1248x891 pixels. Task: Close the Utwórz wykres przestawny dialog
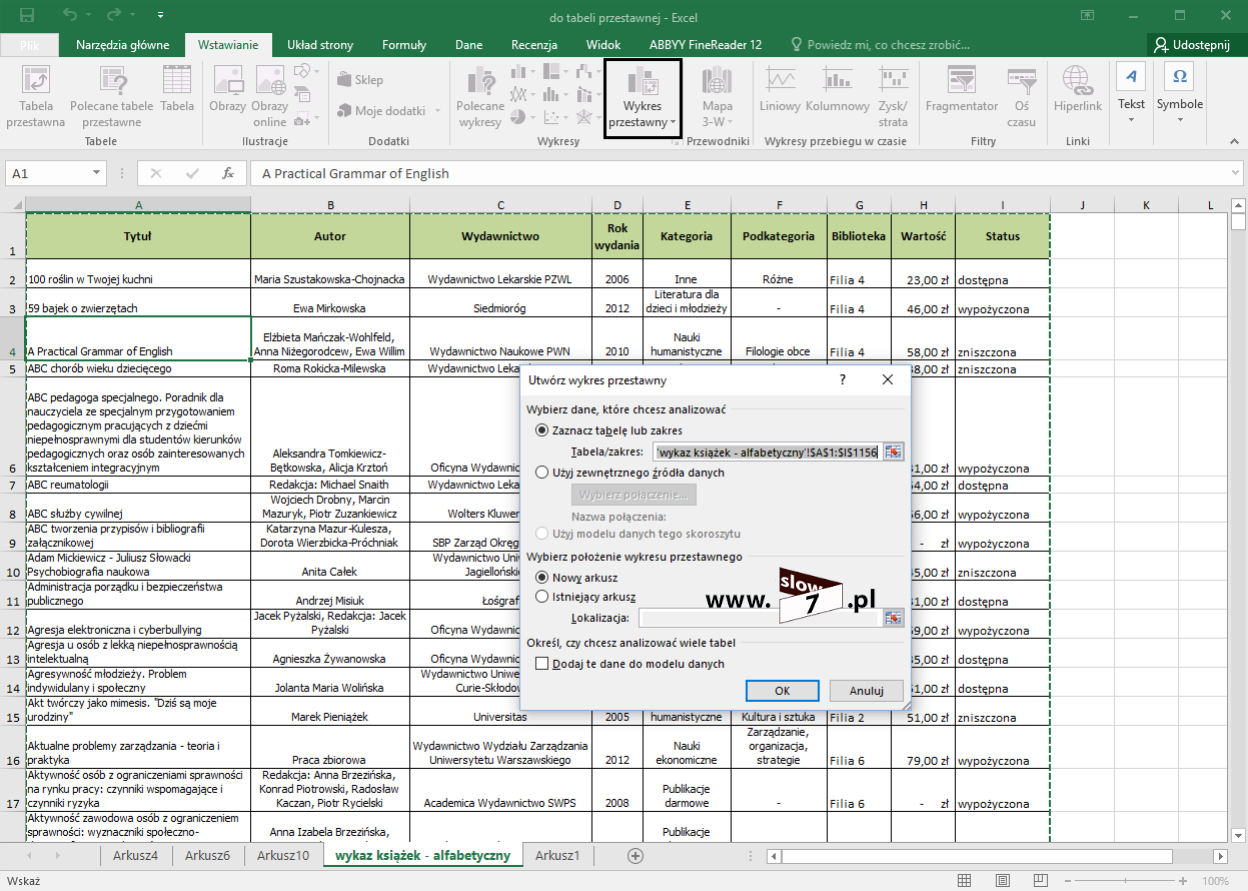(887, 380)
